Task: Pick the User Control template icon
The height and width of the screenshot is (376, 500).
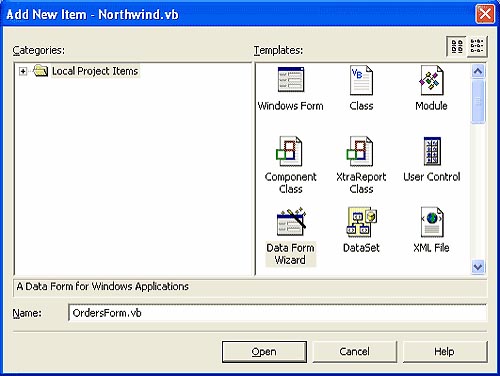Action: pos(432,151)
